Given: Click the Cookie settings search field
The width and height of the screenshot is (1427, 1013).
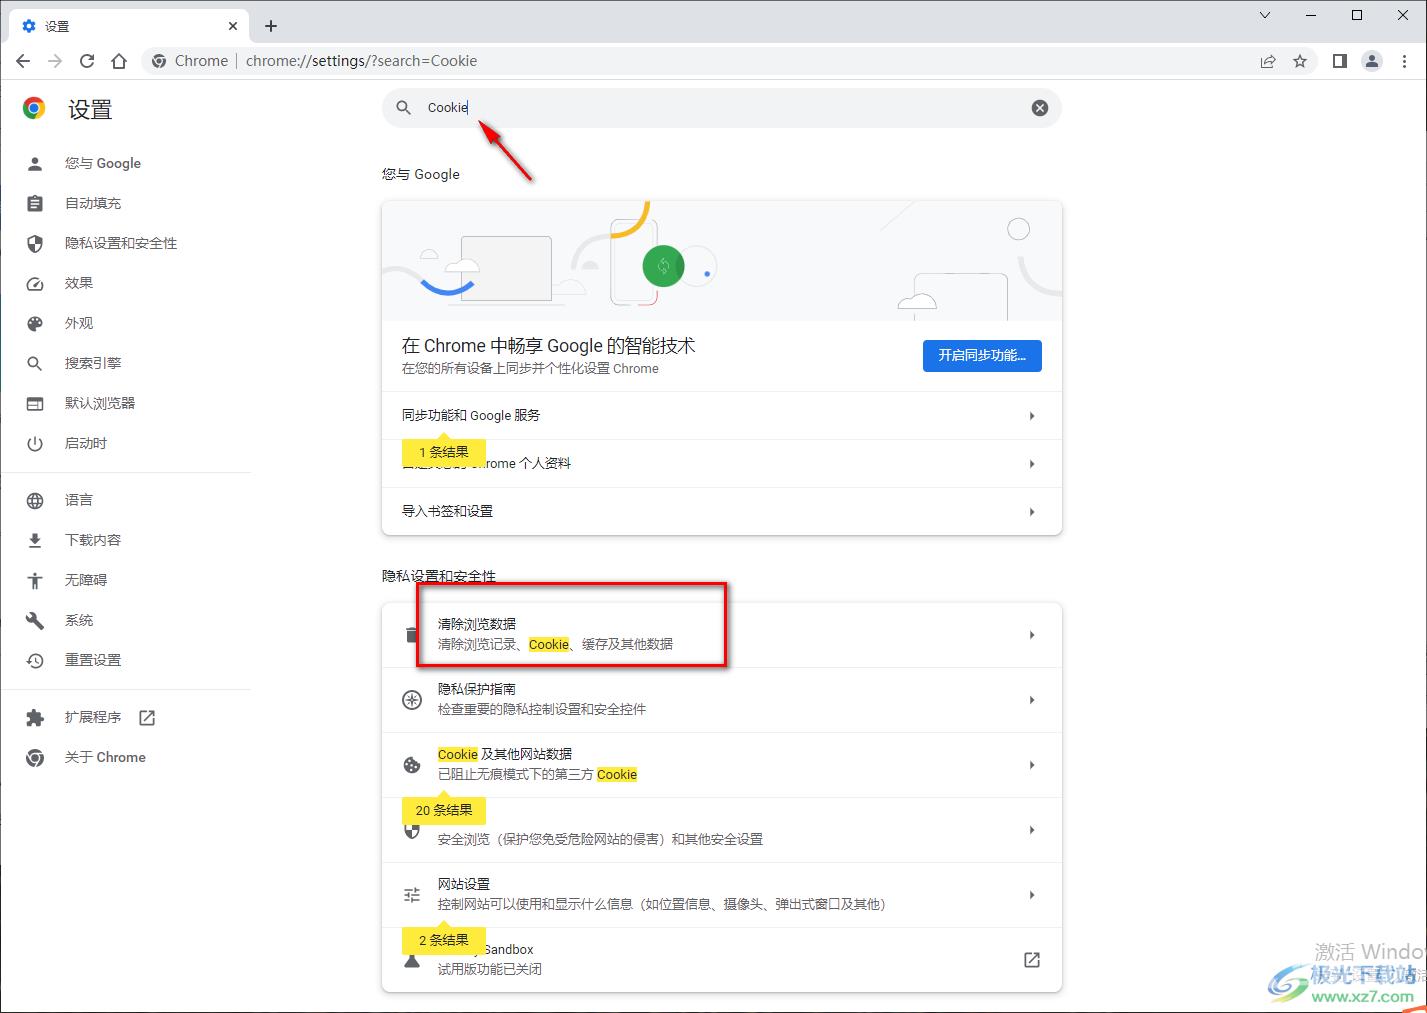Looking at the screenshot, I should pos(721,108).
